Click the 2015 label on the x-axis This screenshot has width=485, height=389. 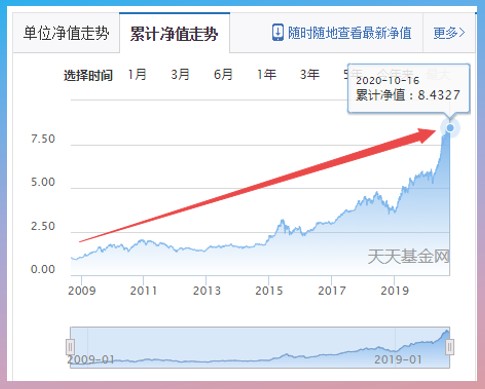point(269,291)
